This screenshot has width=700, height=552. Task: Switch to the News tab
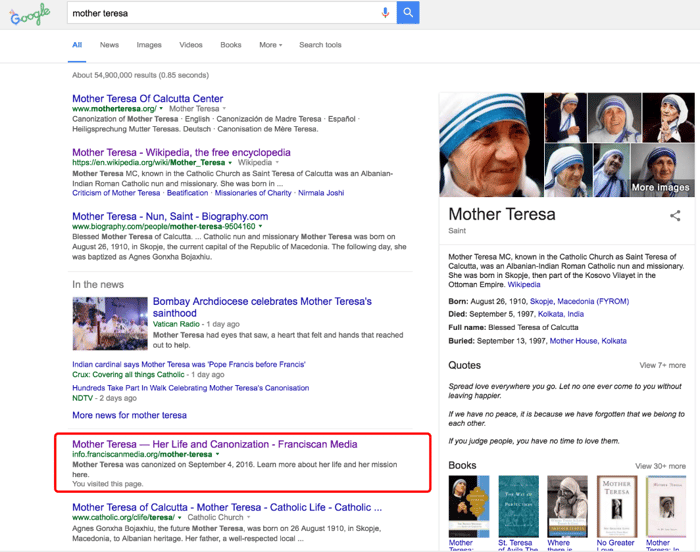tap(109, 45)
